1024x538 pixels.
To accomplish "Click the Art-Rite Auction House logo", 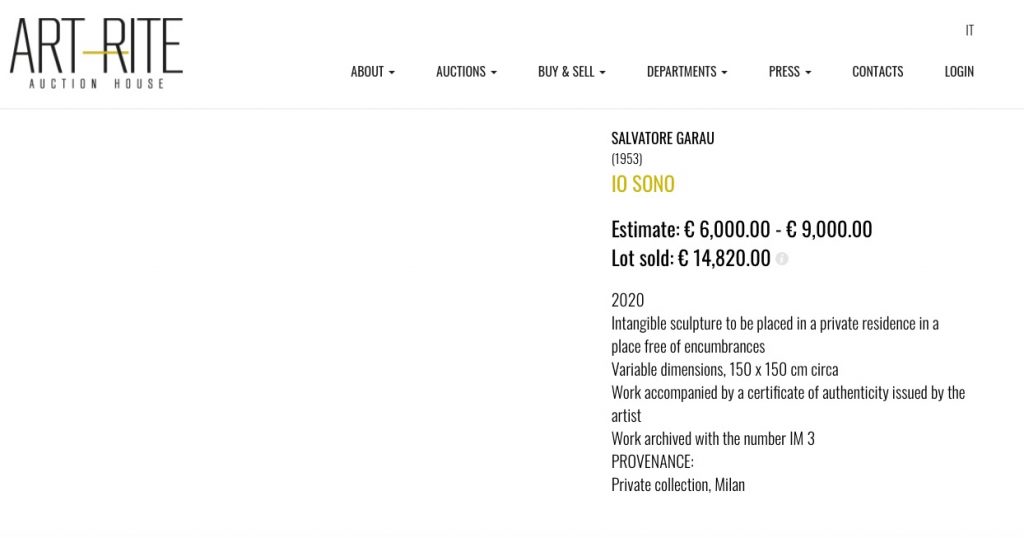I will pyautogui.click(x=96, y=53).
